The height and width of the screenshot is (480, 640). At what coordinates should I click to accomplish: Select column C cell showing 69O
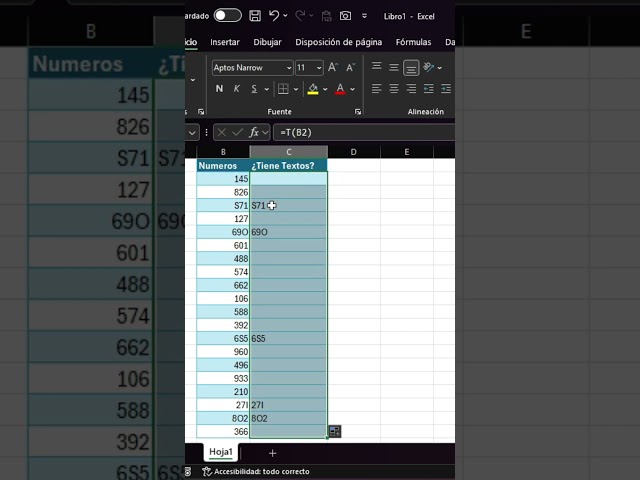coord(288,232)
